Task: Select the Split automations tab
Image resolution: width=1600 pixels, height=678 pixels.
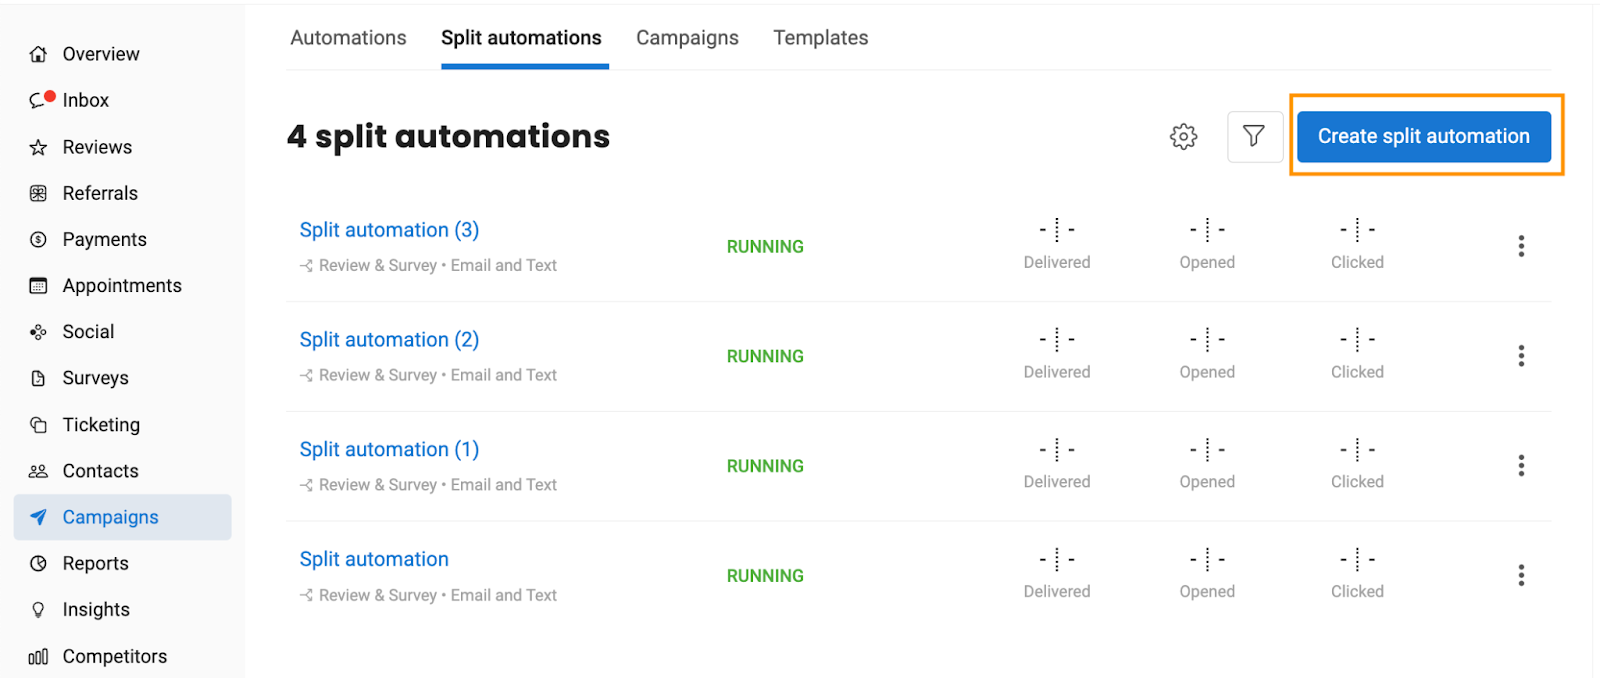Action: click(521, 38)
